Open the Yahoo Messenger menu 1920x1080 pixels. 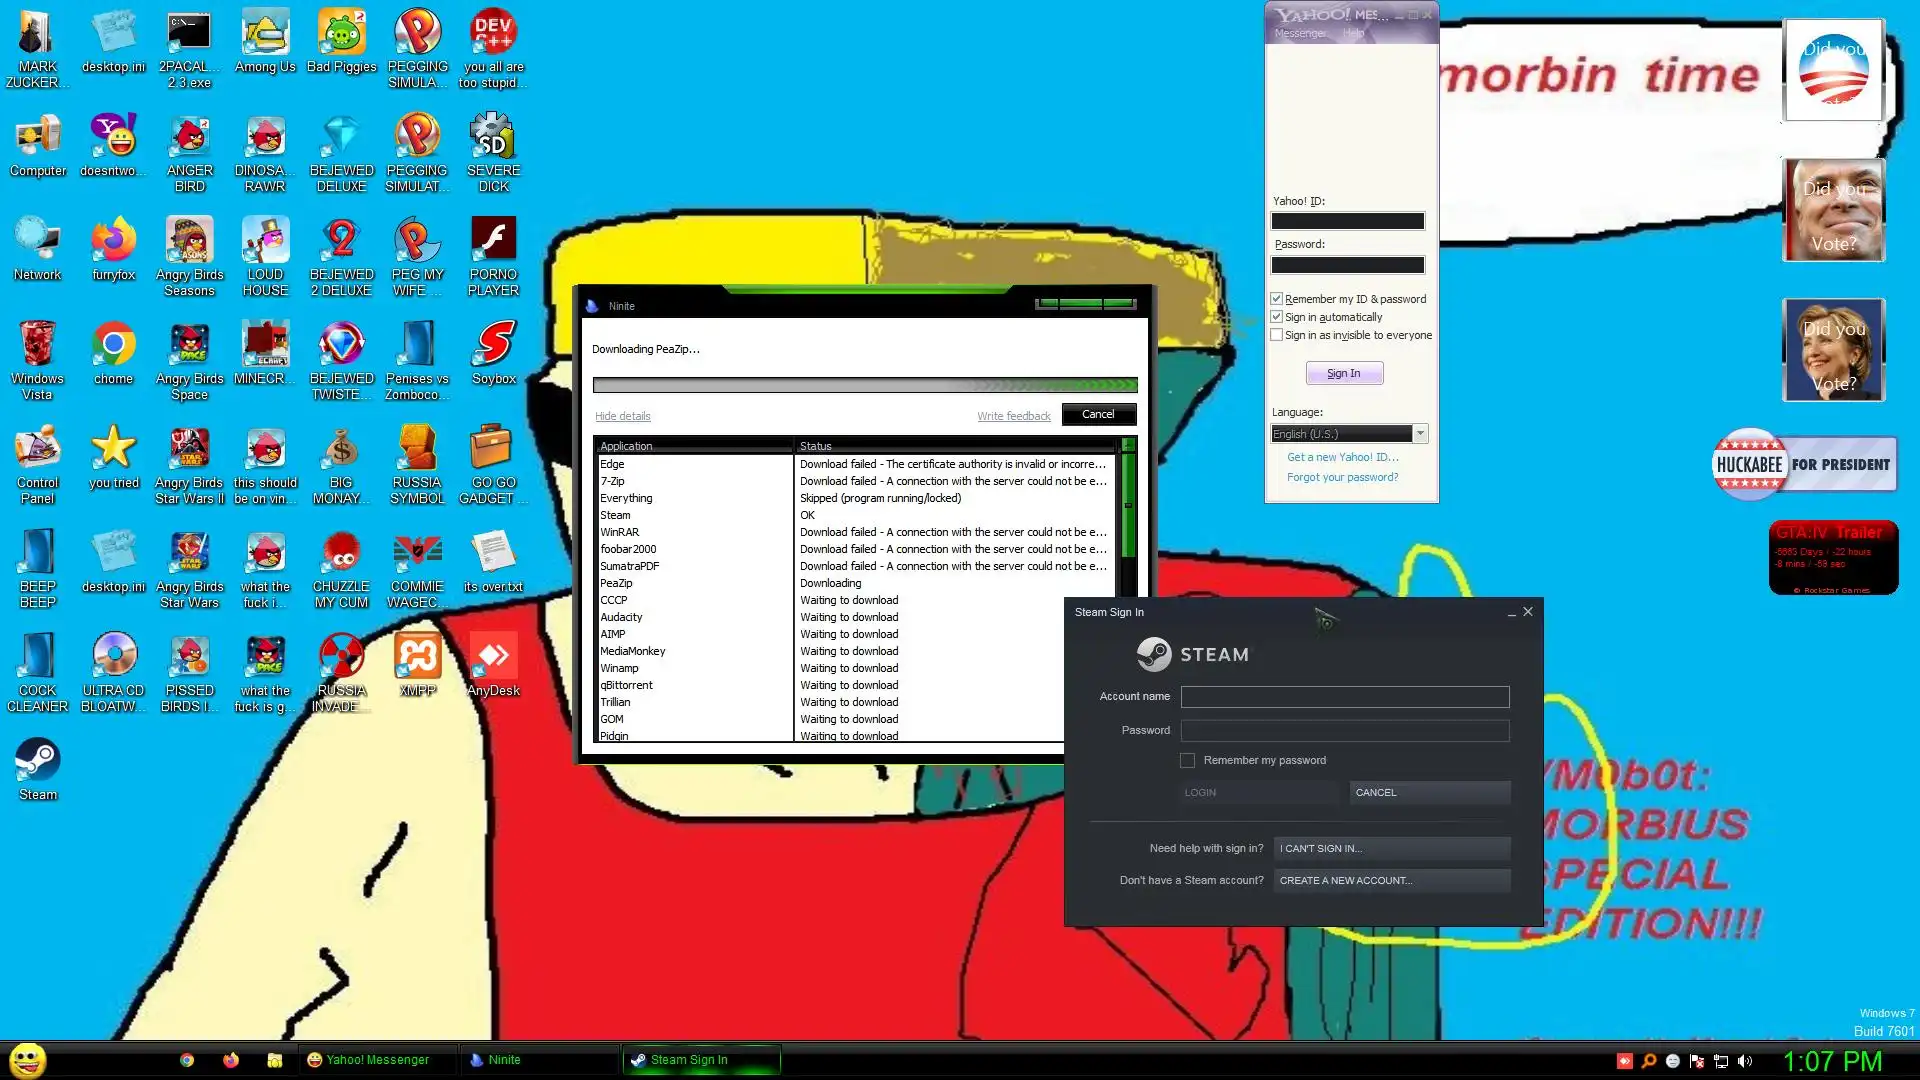[x=1299, y=33]
